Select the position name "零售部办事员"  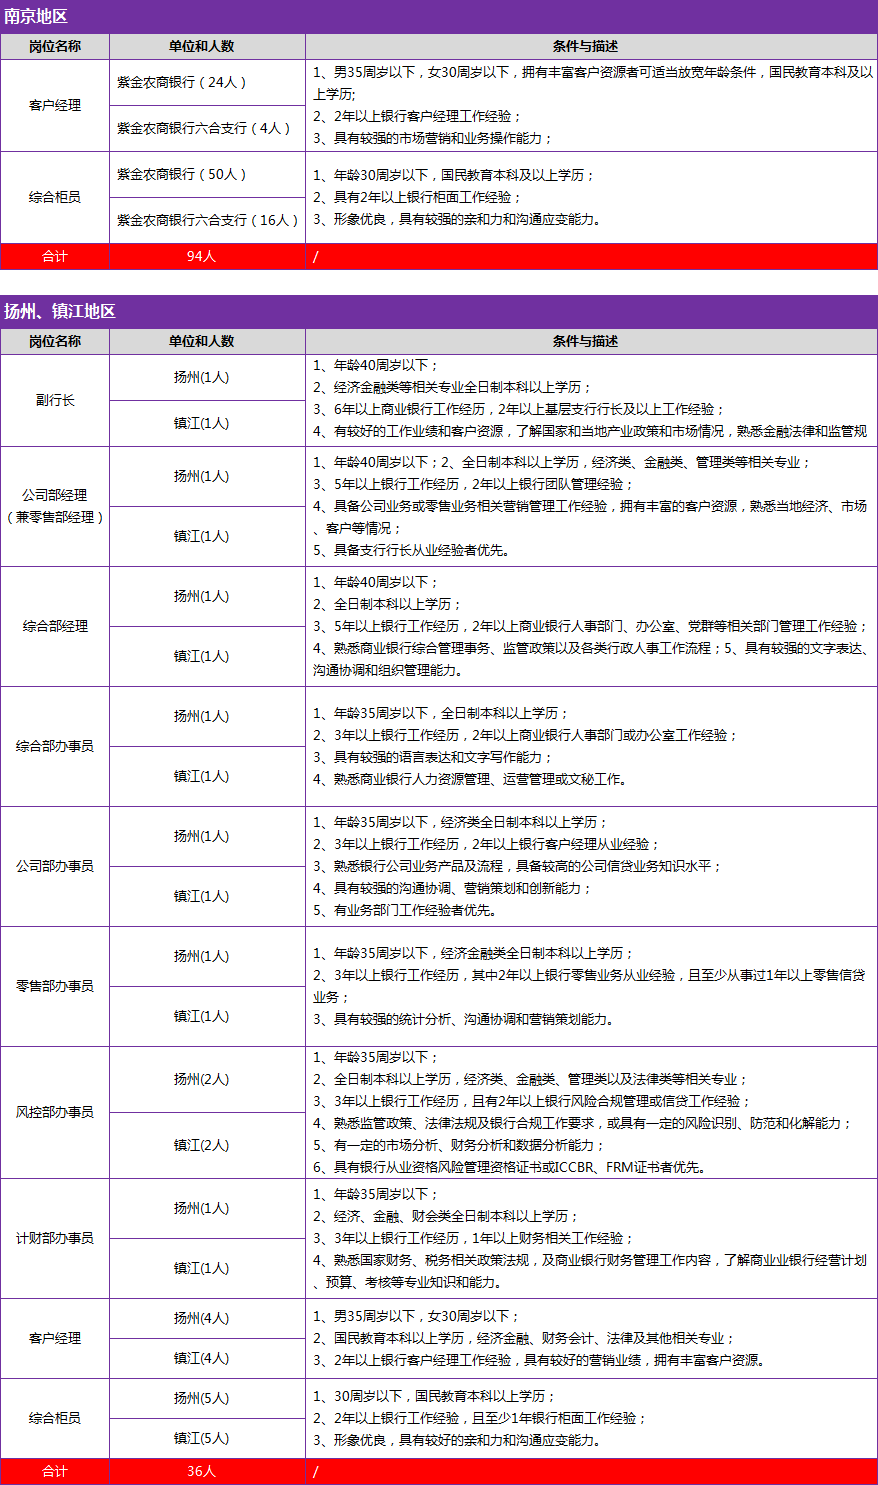[55, 986]
